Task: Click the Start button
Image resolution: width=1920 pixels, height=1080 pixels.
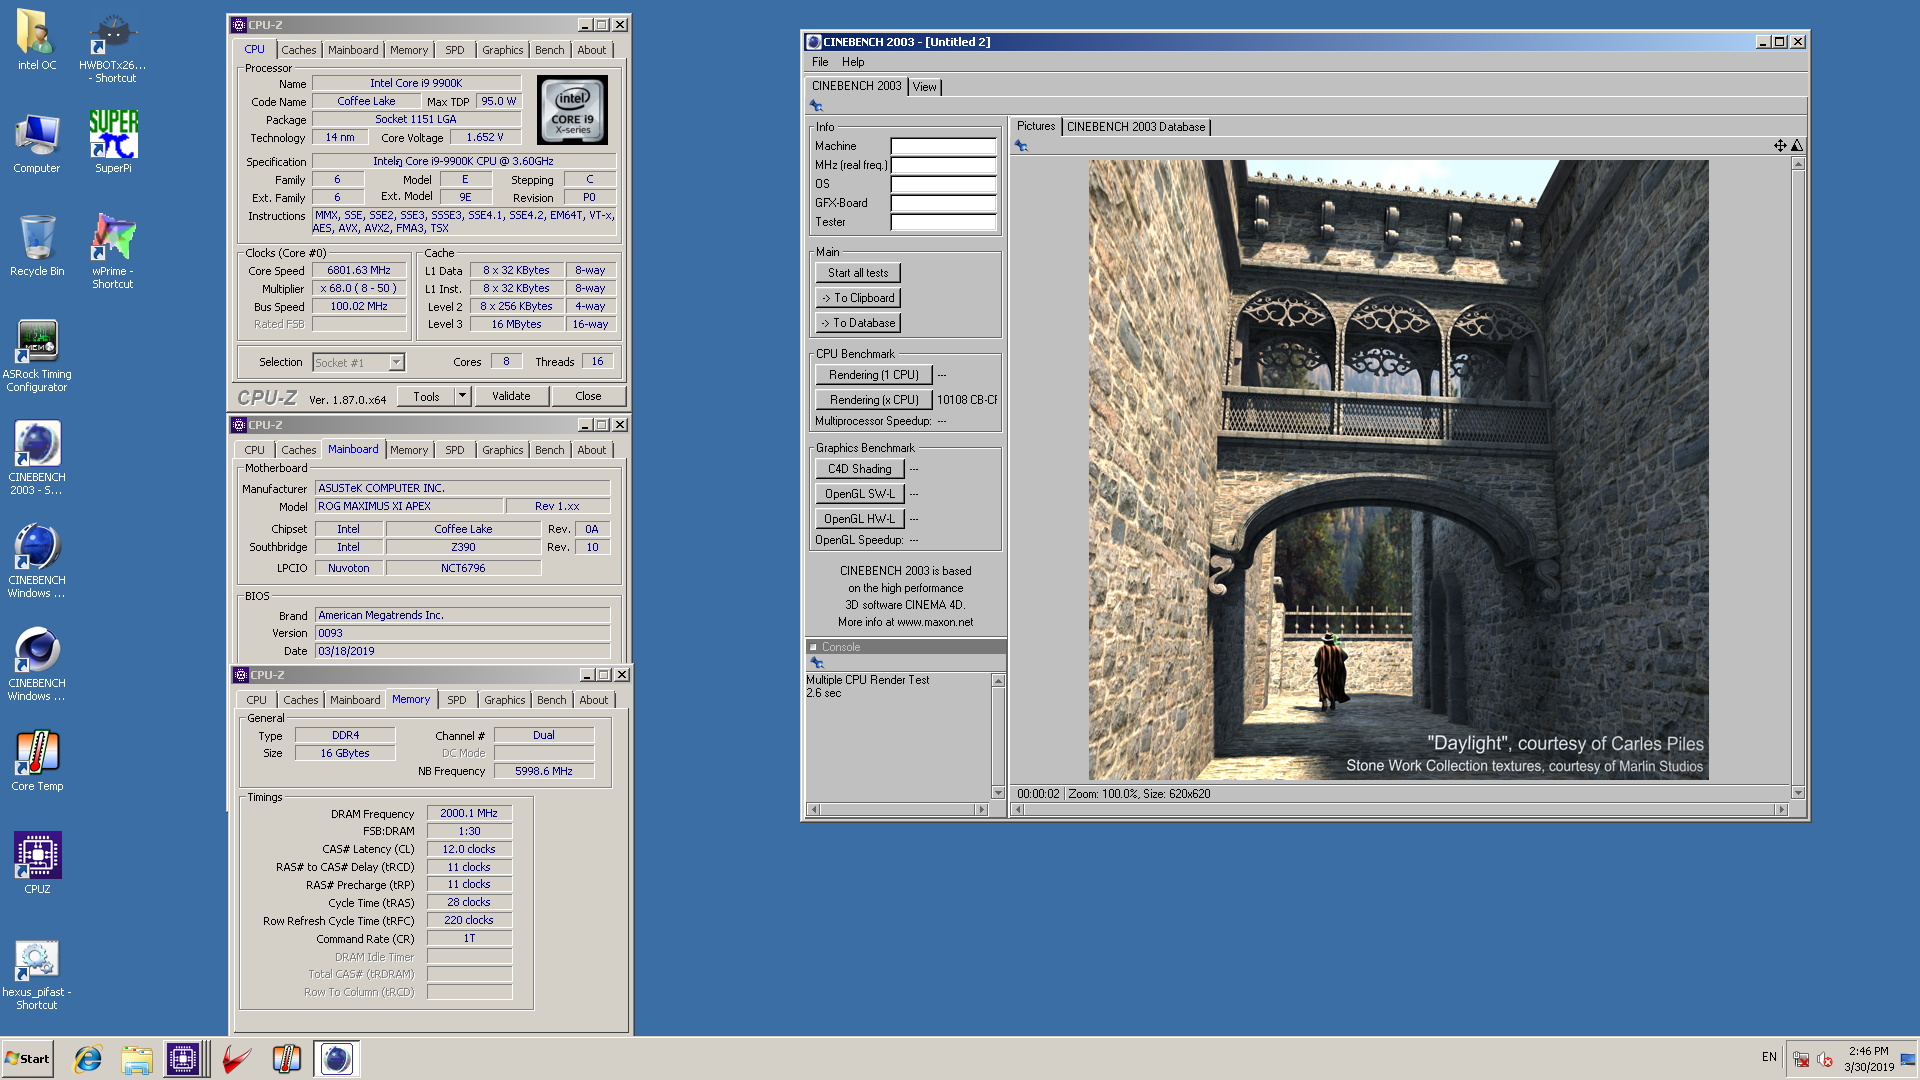Action: tap(28, 1059)
